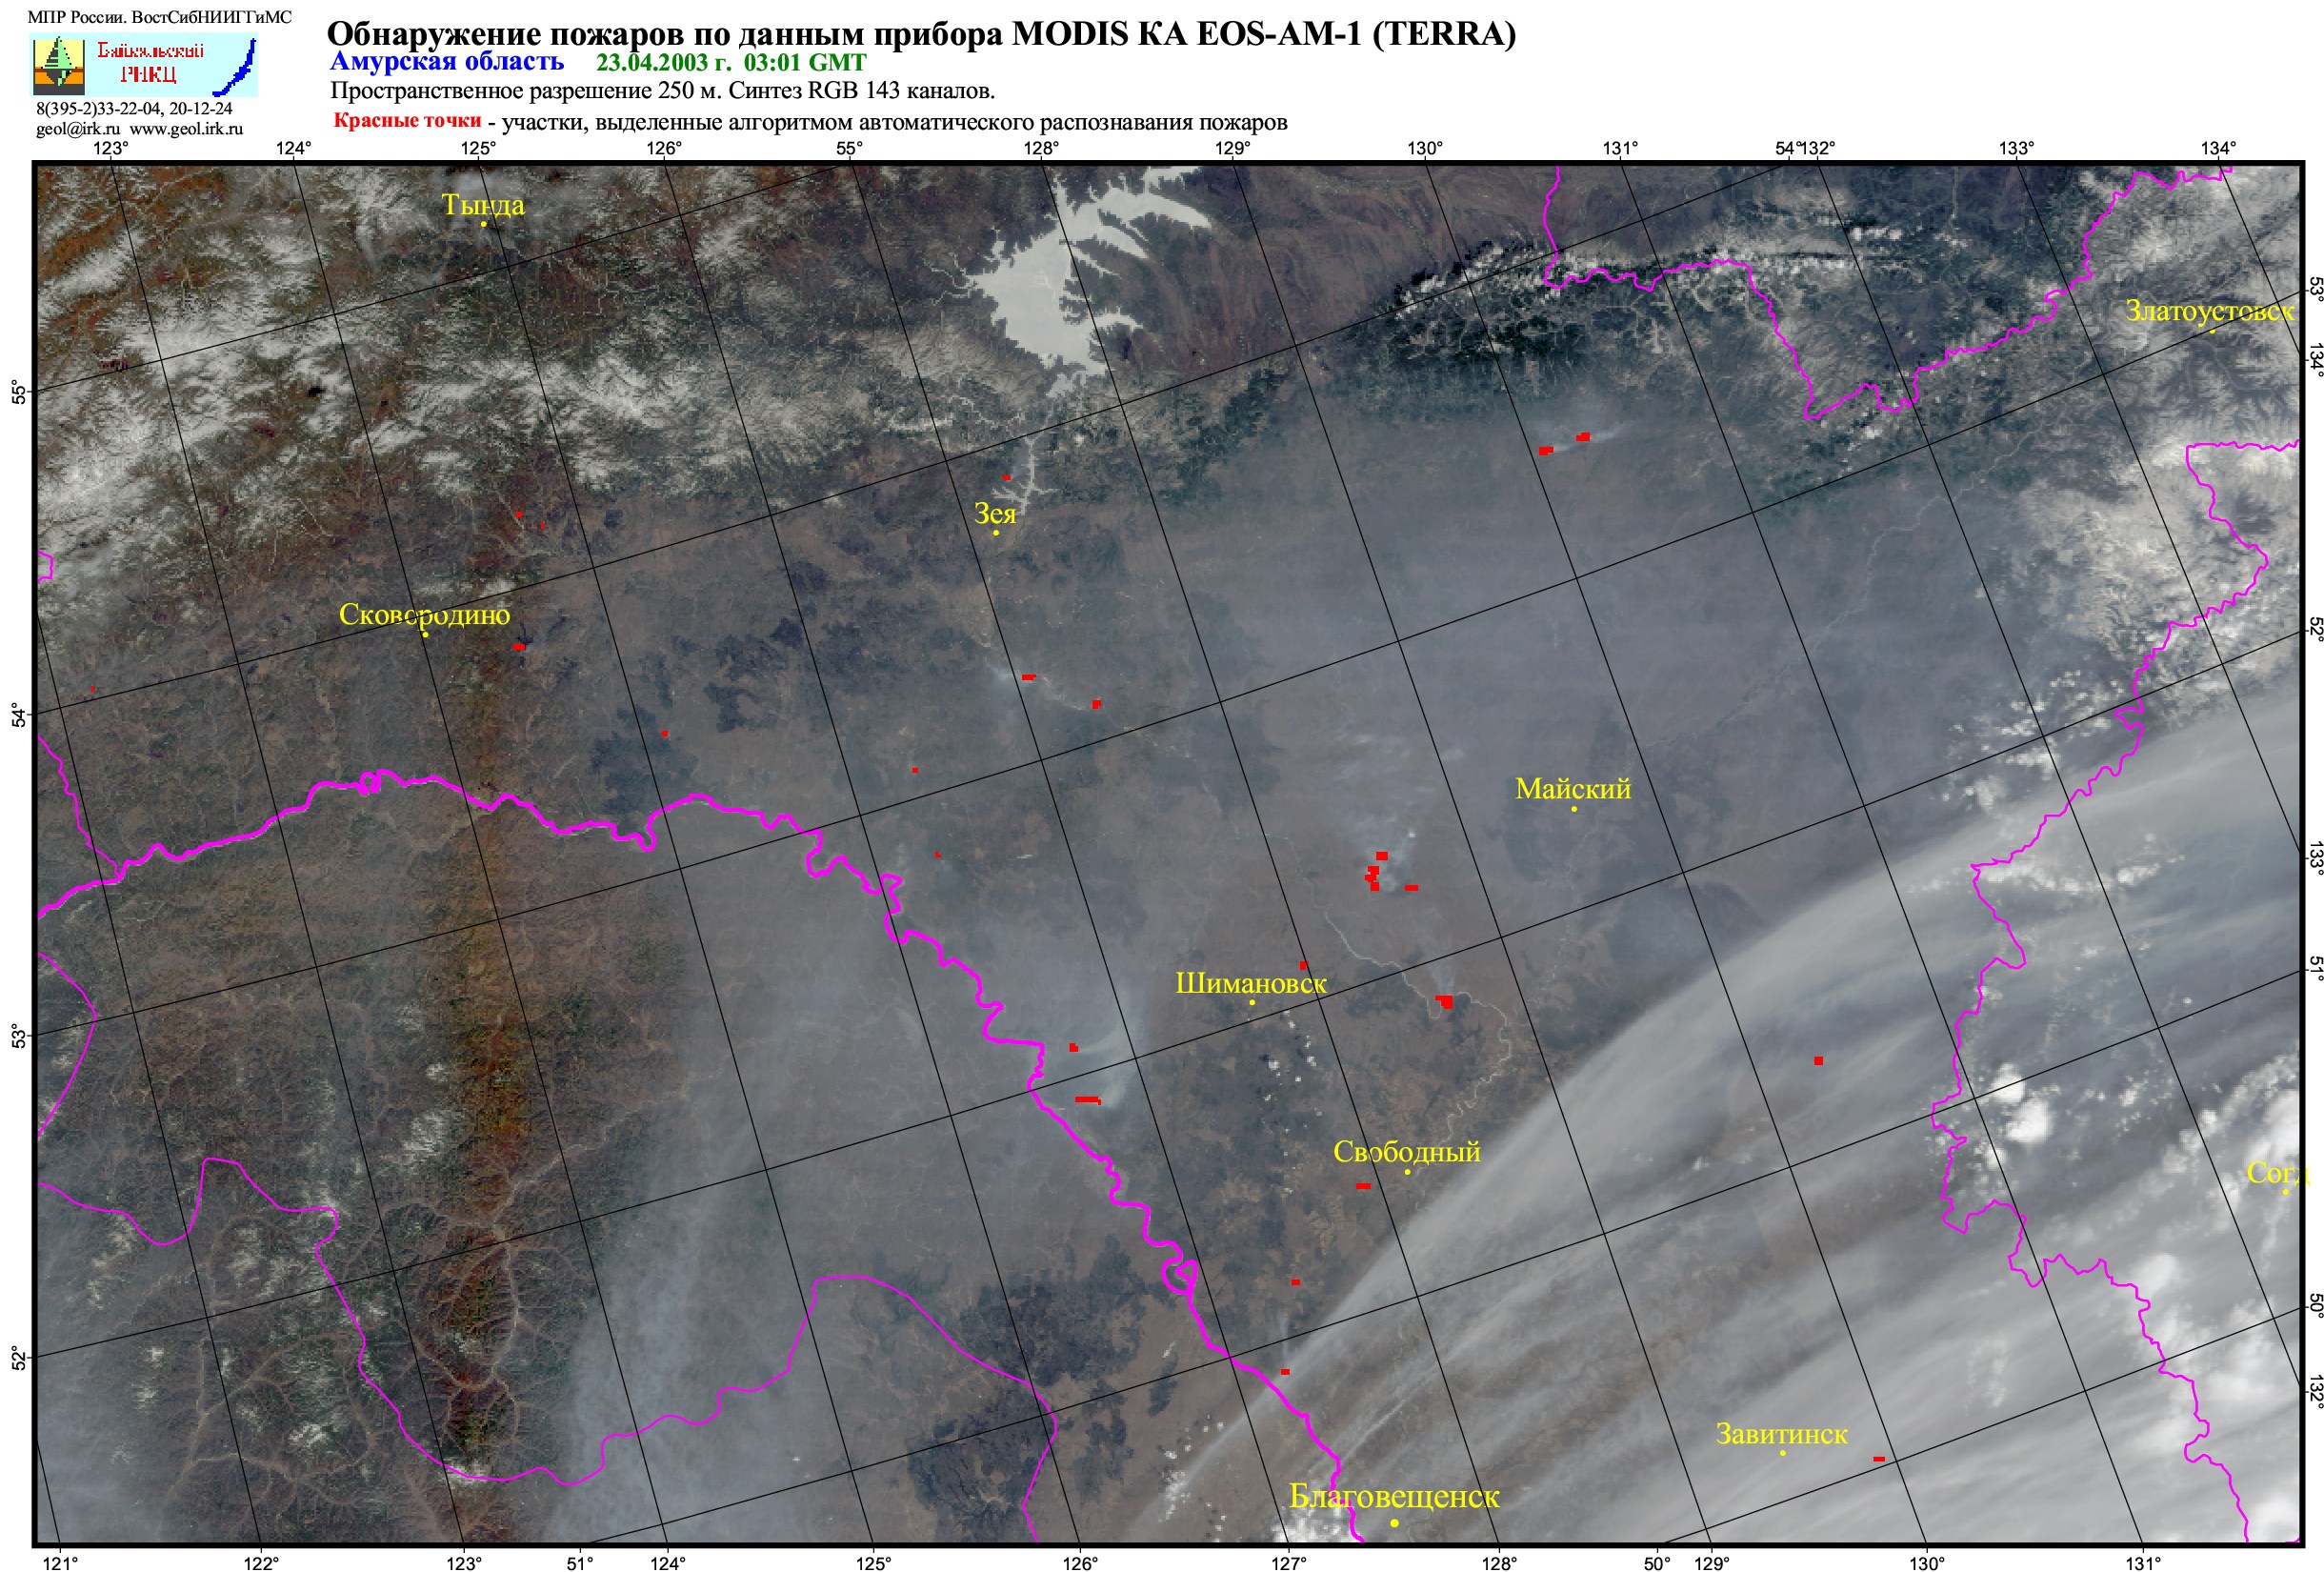Click the green date '23.04.2003 г. 03:01 GMT'
This screenshot has width=2324, height=1572.
[731, 62]
